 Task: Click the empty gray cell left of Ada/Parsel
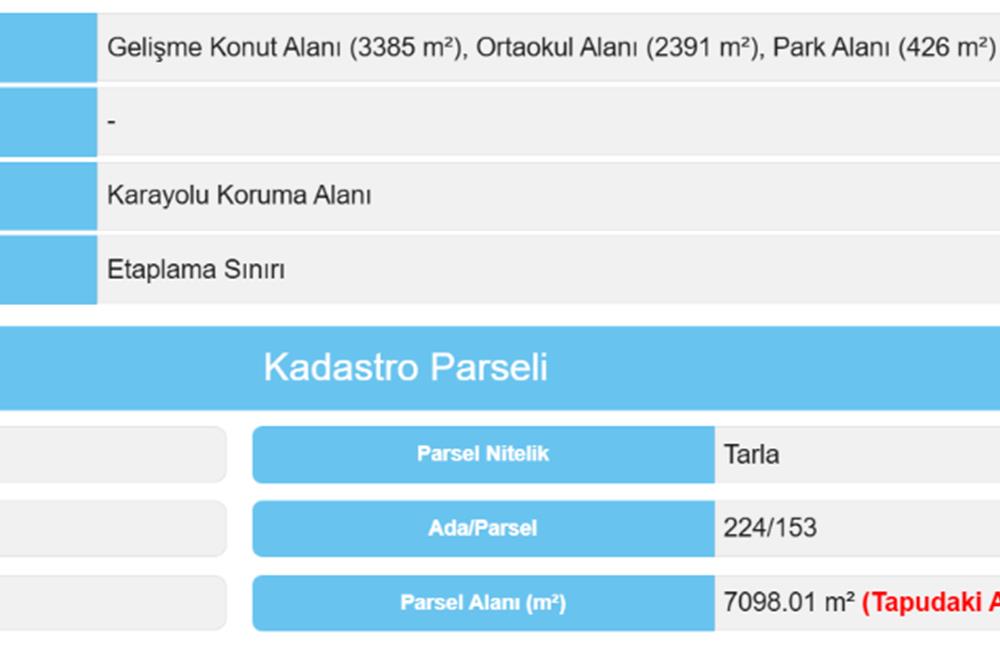coord(112,528)
